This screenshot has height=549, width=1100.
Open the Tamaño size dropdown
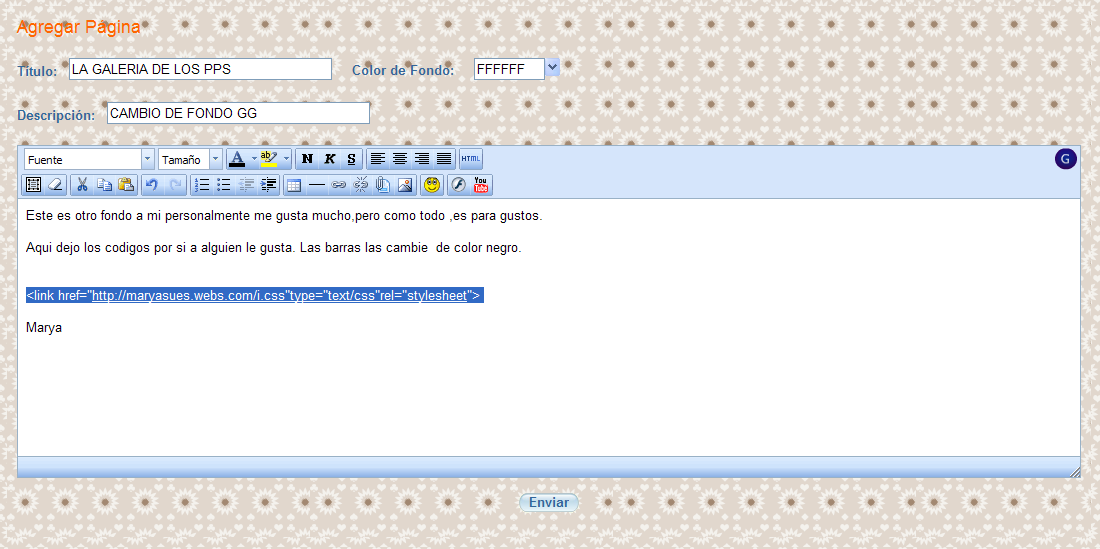click(x=190, y=159)
